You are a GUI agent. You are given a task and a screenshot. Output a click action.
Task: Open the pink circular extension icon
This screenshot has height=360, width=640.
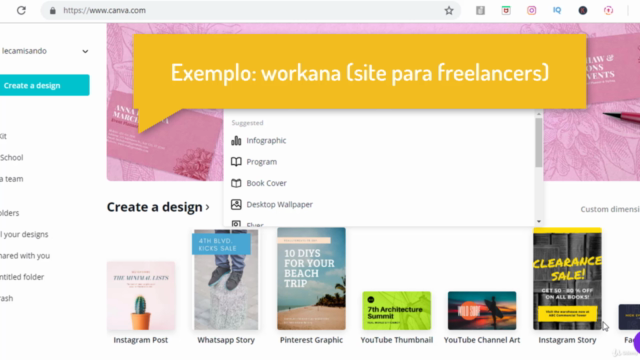click(x=609, y=11)
